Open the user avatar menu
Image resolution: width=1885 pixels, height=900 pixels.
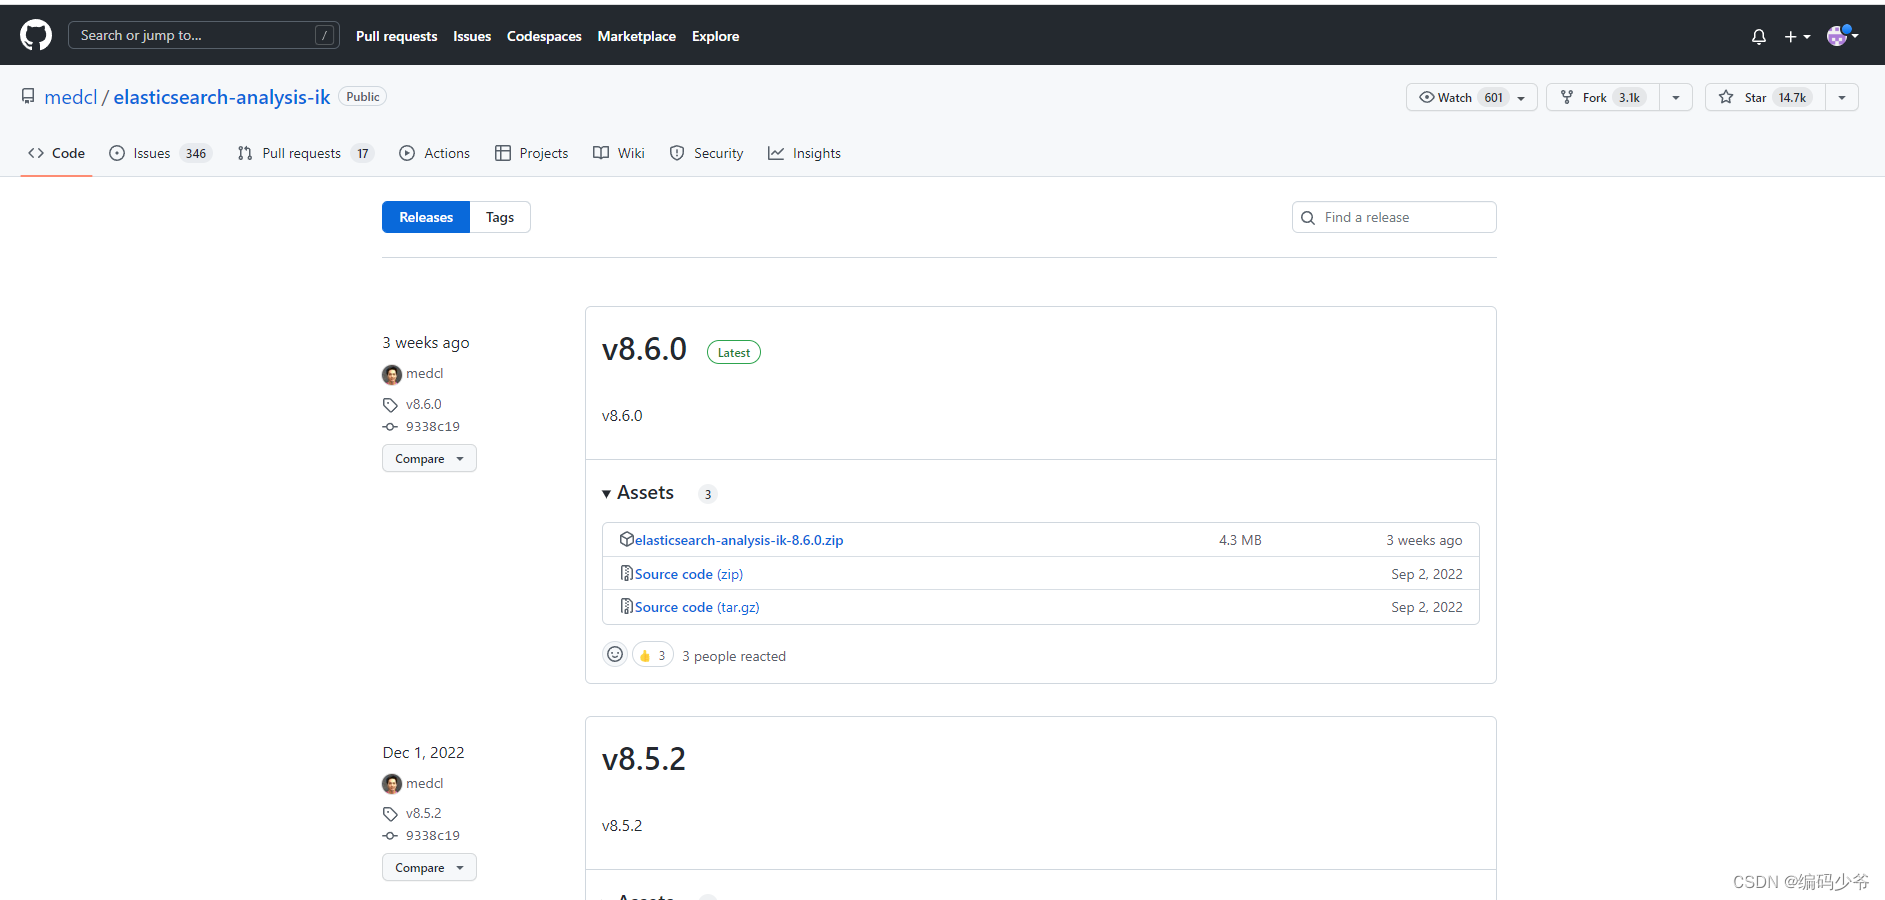(1842, 35)
